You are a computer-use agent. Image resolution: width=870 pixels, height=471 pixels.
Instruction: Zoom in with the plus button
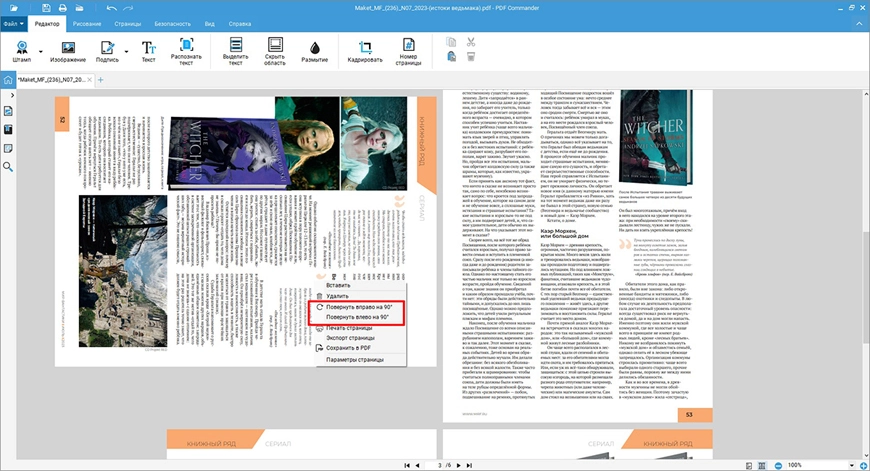click(863, 465)
